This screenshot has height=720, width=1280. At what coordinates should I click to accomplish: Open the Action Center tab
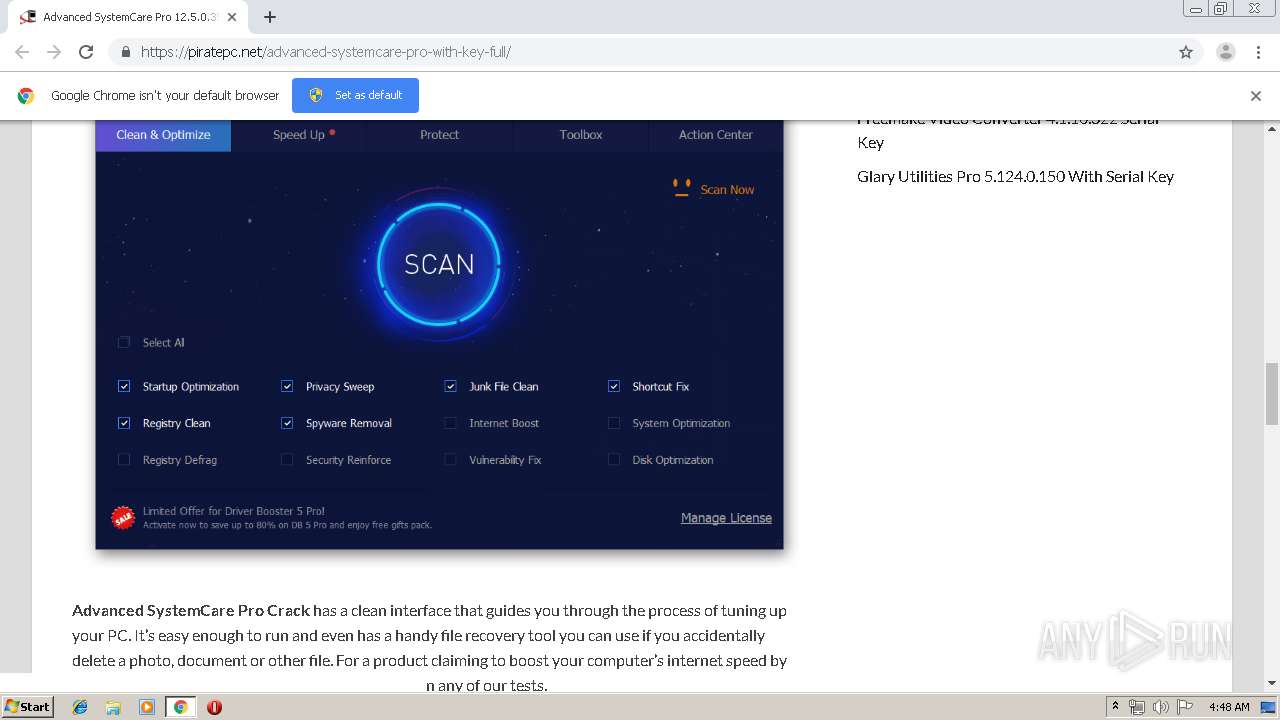click(x=716, y=135)
